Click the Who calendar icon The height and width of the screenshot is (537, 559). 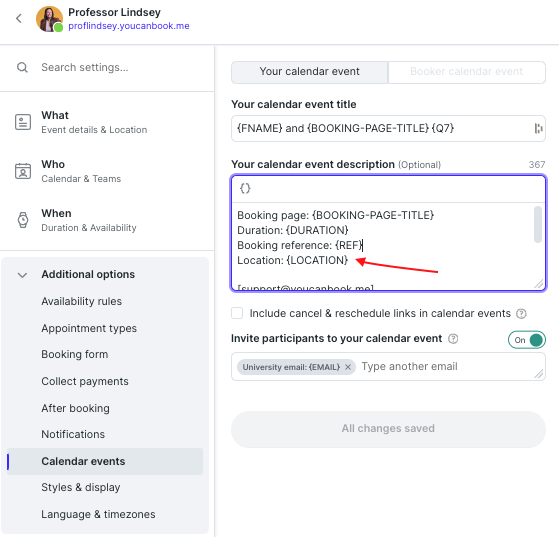click(23, 171)
